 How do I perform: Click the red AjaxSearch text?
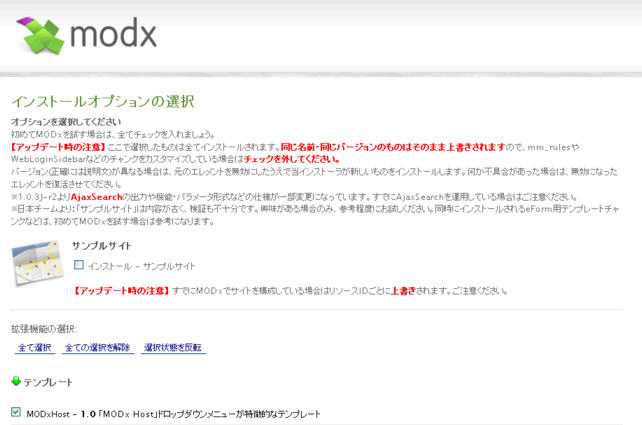point(97,197)
